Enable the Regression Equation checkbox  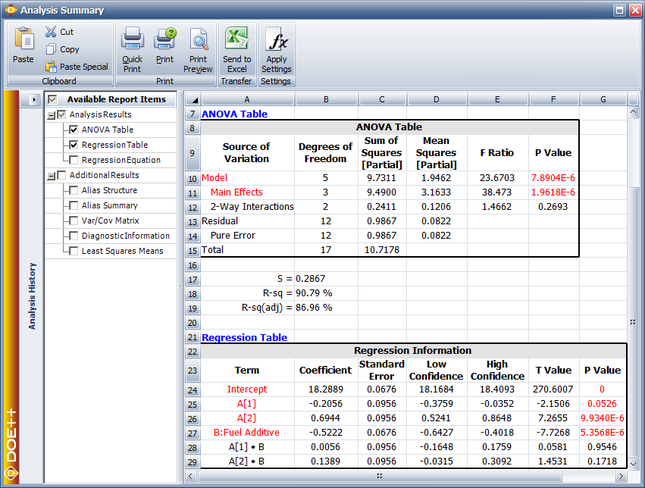click(74, 160)
